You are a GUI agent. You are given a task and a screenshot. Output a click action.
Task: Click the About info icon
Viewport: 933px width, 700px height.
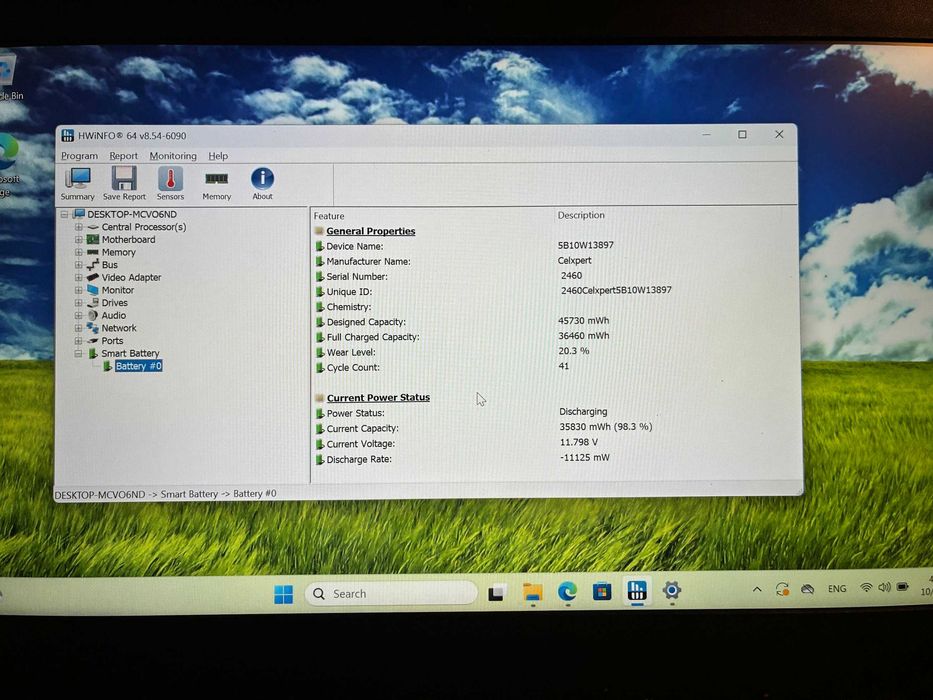[262, 183]
